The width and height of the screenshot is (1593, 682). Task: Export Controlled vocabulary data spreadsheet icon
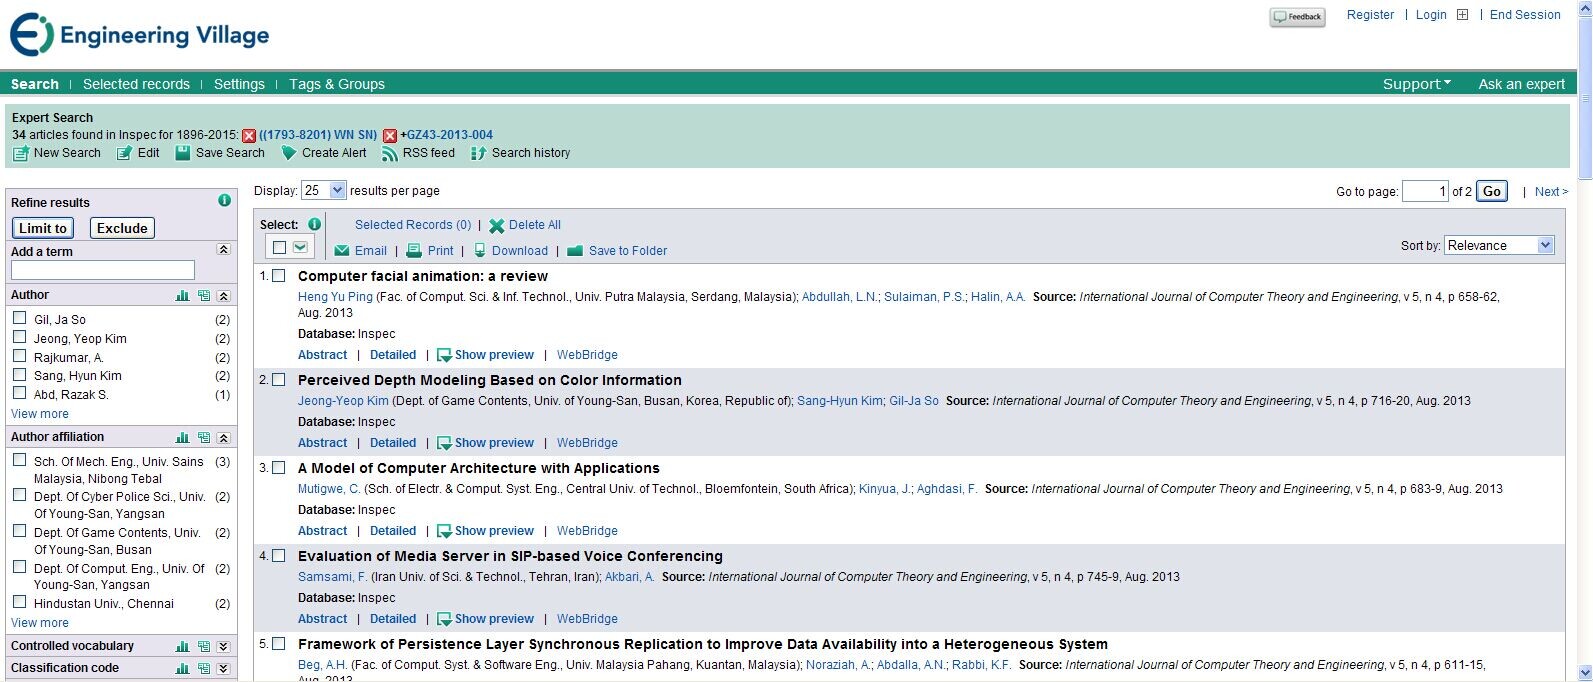pyautogui.click(x=204, y=647)
